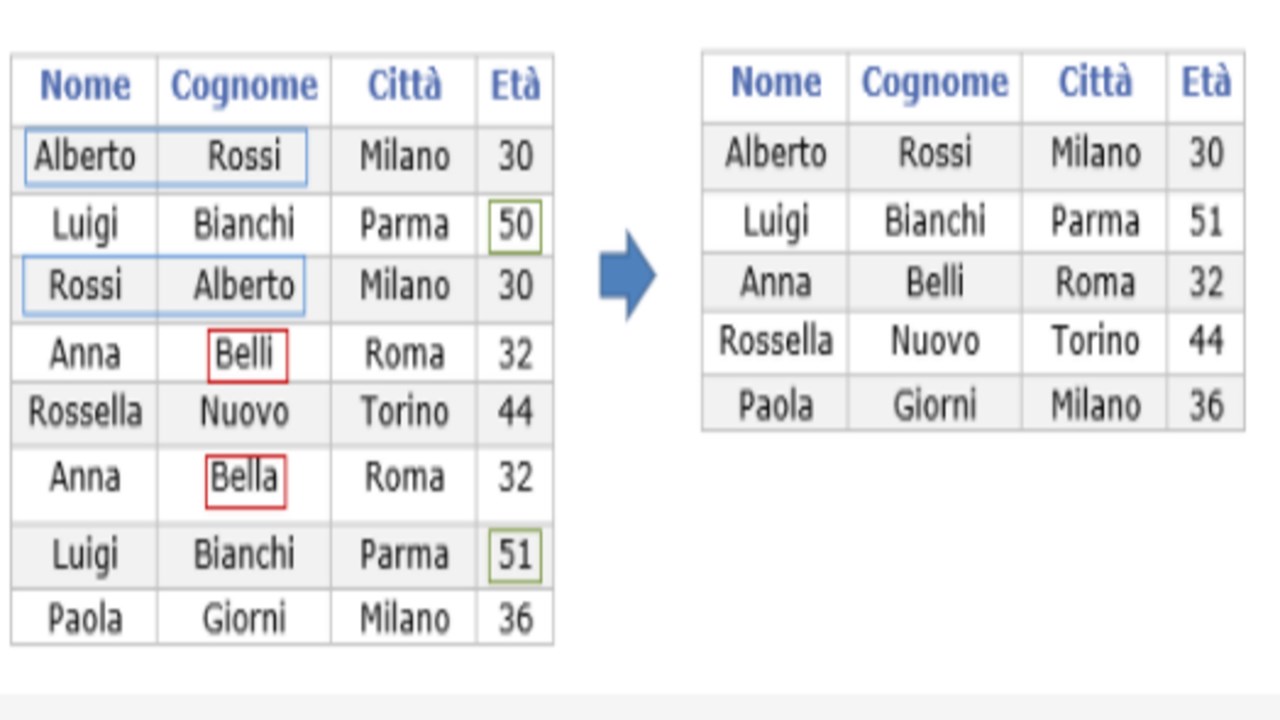Select "Giorni" in the right result table
The width and height of the screenshot is (1280, 720).
[934, 406]
